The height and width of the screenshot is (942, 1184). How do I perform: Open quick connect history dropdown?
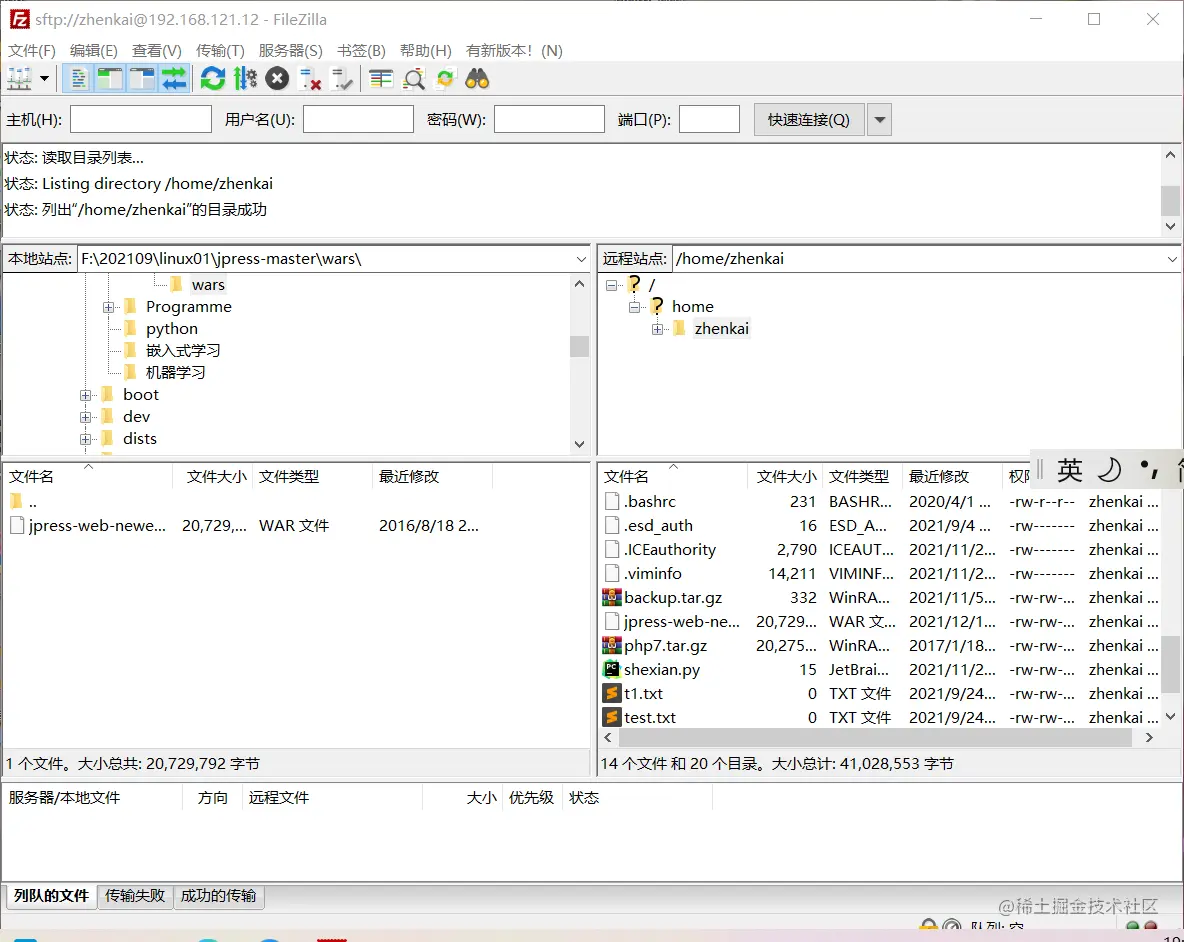coord(879,119)
